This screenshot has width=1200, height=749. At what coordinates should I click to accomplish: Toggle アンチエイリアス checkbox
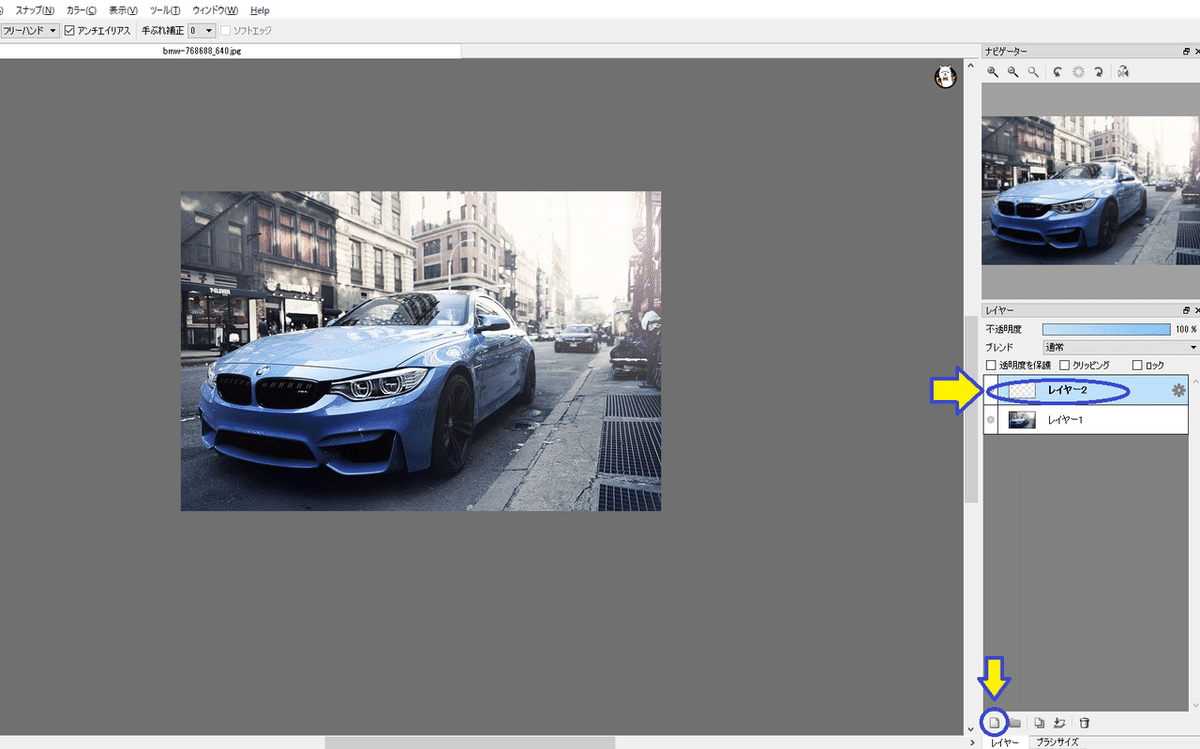coord(70,31)
